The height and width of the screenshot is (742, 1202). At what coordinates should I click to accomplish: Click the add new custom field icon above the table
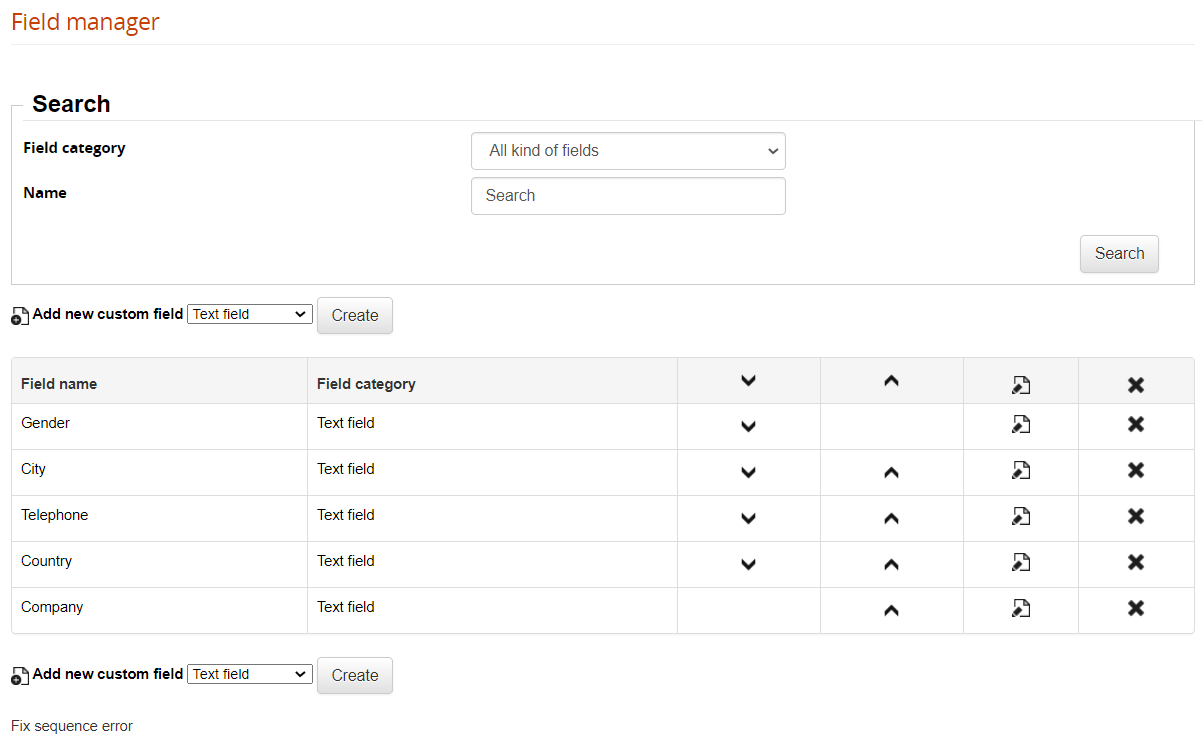[19, 315]
